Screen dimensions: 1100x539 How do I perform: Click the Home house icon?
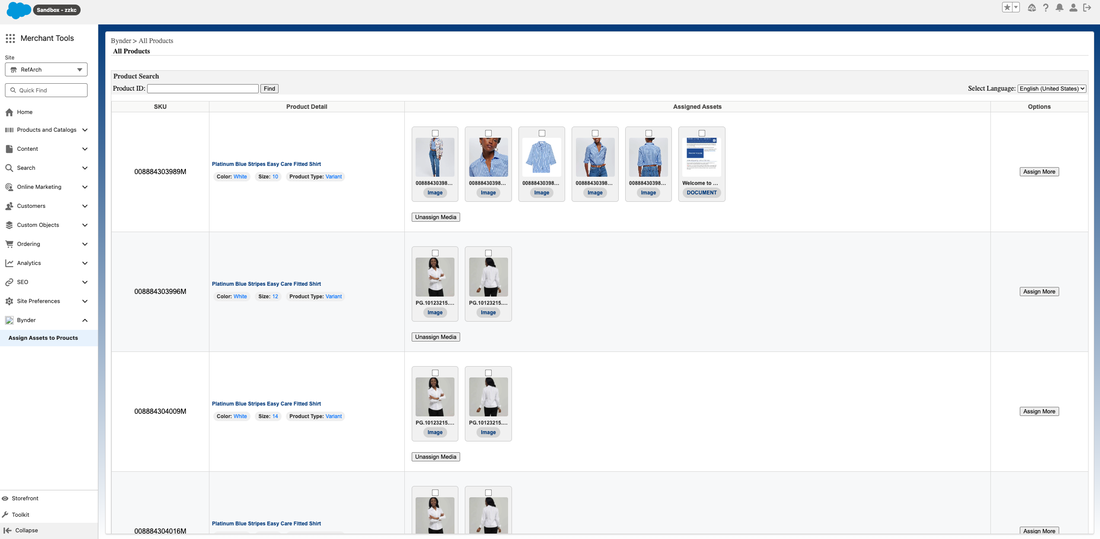pyautogui.click(x=9, y=112)
